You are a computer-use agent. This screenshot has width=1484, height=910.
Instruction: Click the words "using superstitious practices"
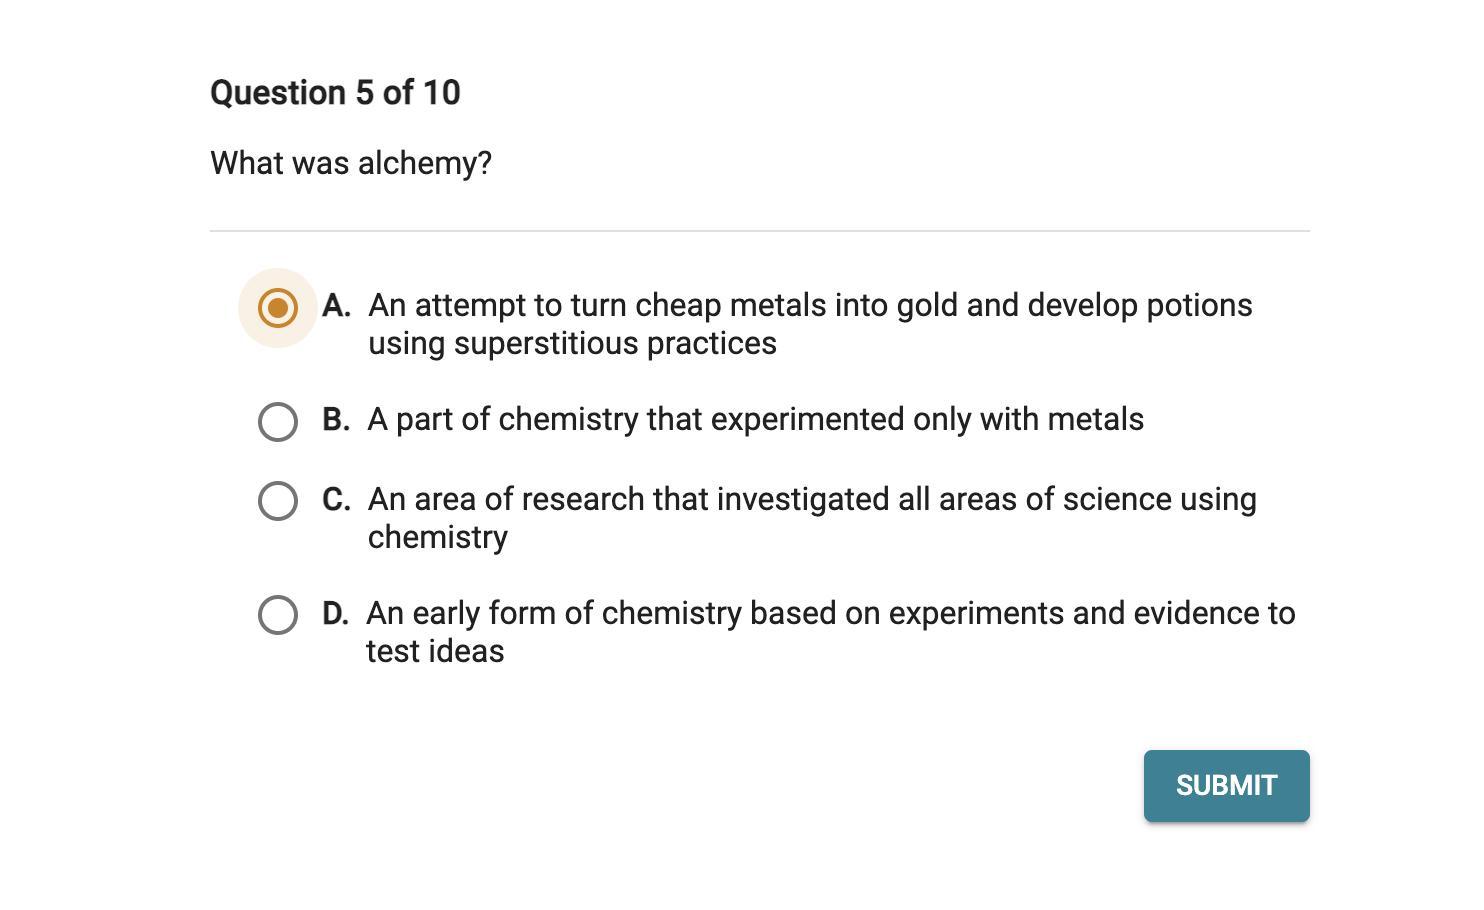[x=572, y=343]
